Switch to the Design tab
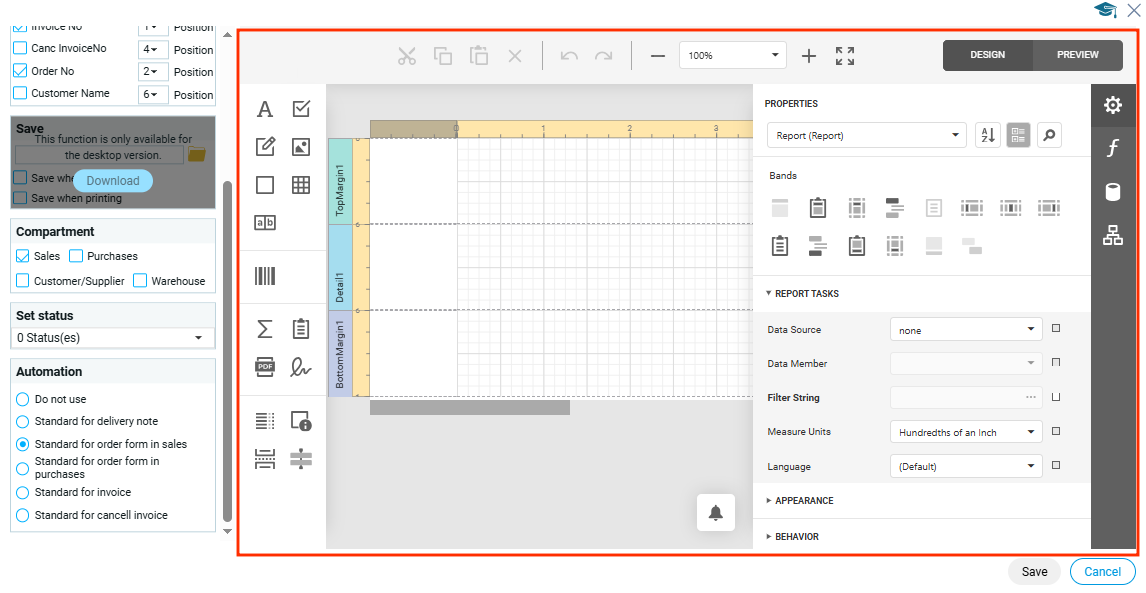Screen dimensions: 1146x593 click(x=987, y=55)
